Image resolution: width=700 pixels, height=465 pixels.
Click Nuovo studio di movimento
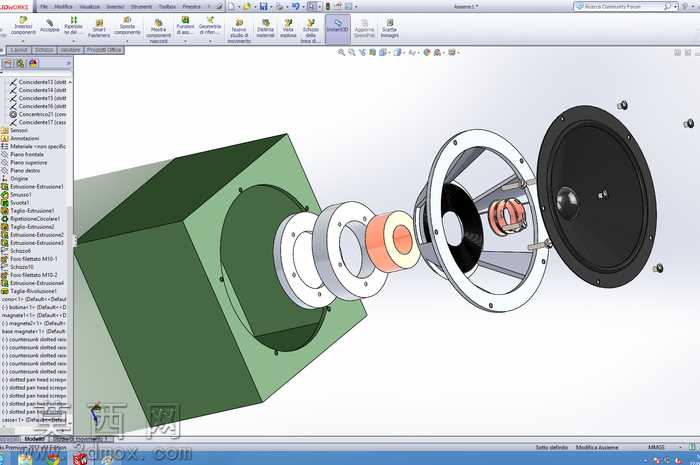[239, 31]
